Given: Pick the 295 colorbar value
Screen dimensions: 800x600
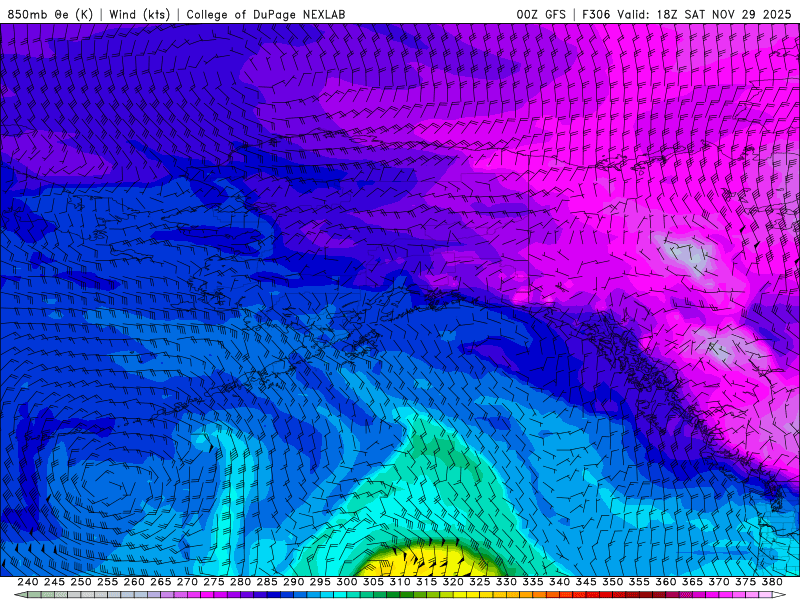Looking at the screenshot, I should (x=320, y=582).
